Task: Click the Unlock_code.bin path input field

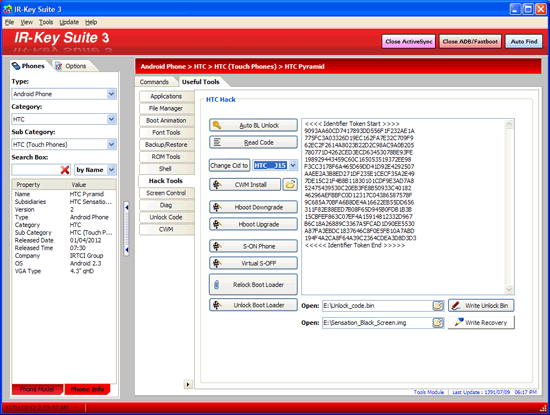Action: click(377, 306)
